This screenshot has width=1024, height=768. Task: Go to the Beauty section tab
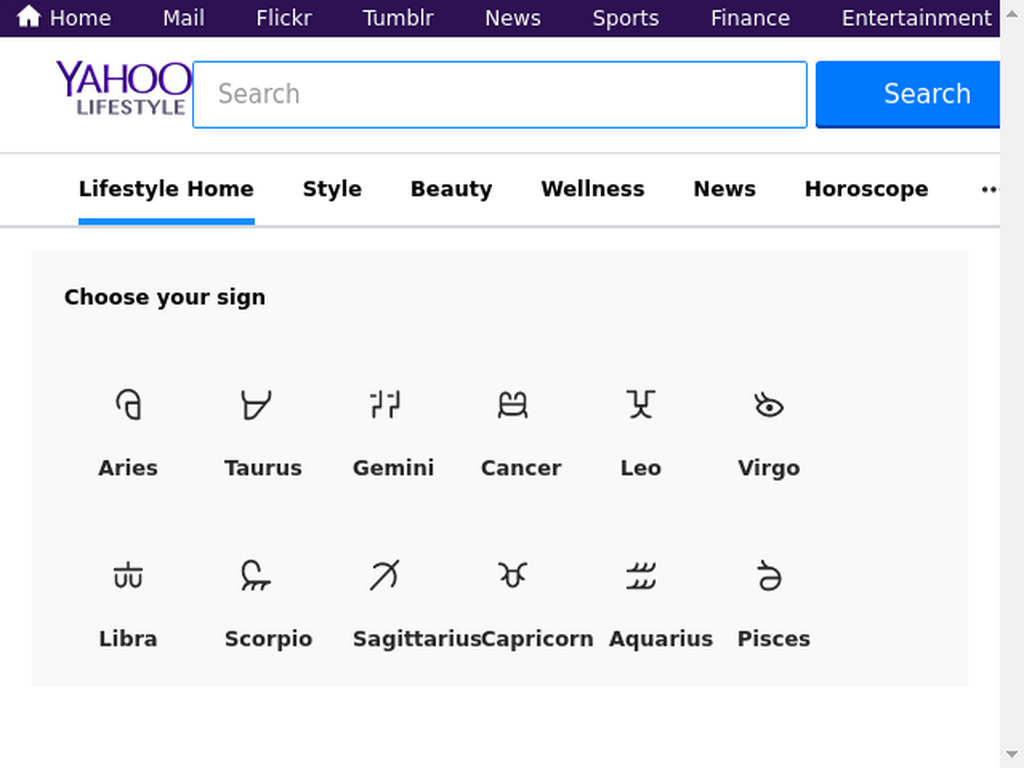point(451,189)
